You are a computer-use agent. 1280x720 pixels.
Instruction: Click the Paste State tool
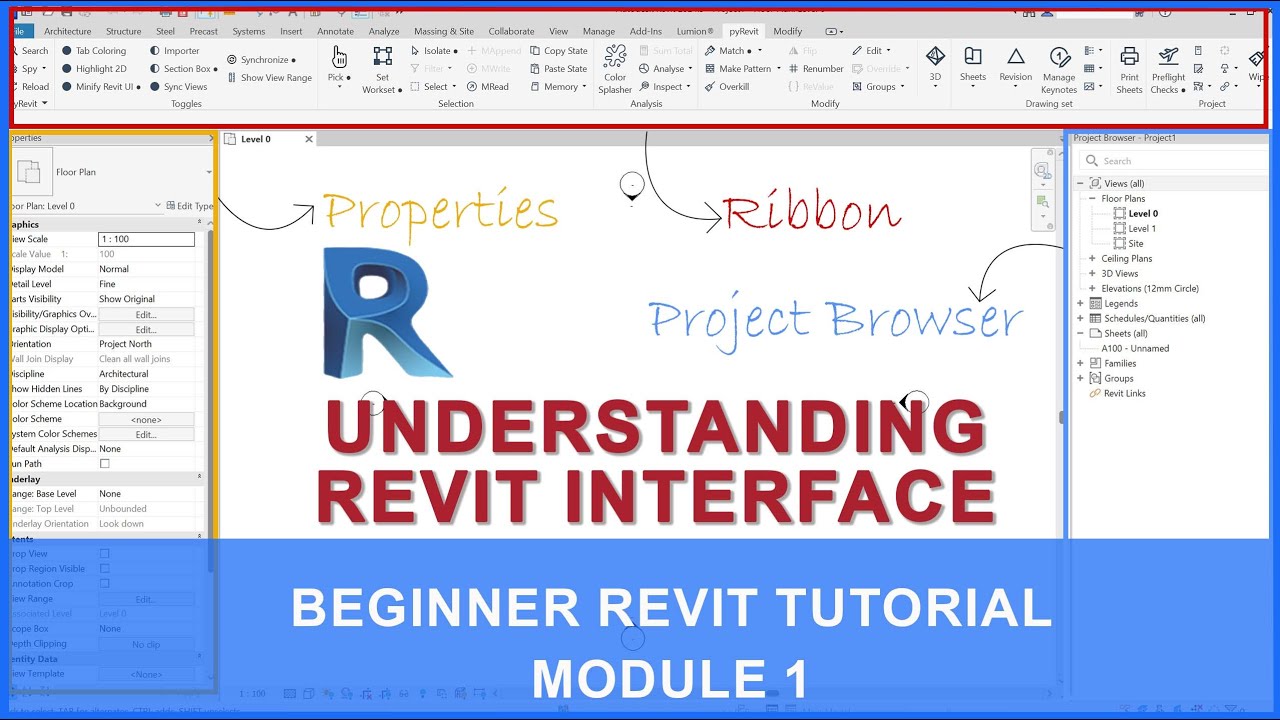558,69
